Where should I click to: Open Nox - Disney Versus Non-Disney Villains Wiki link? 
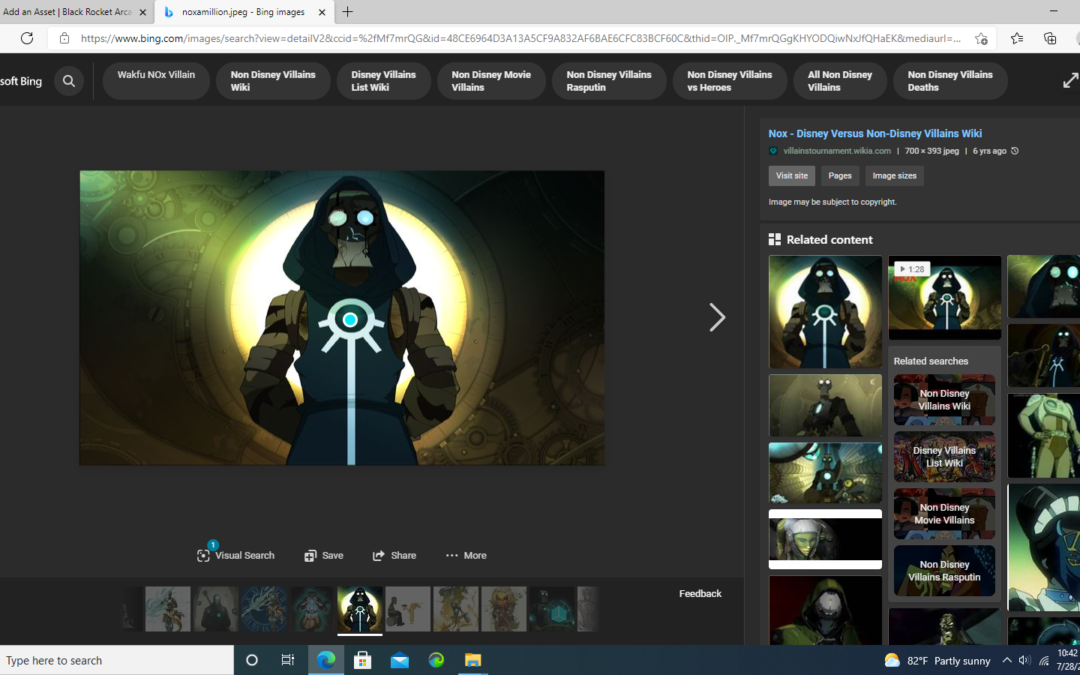point(875,134)
